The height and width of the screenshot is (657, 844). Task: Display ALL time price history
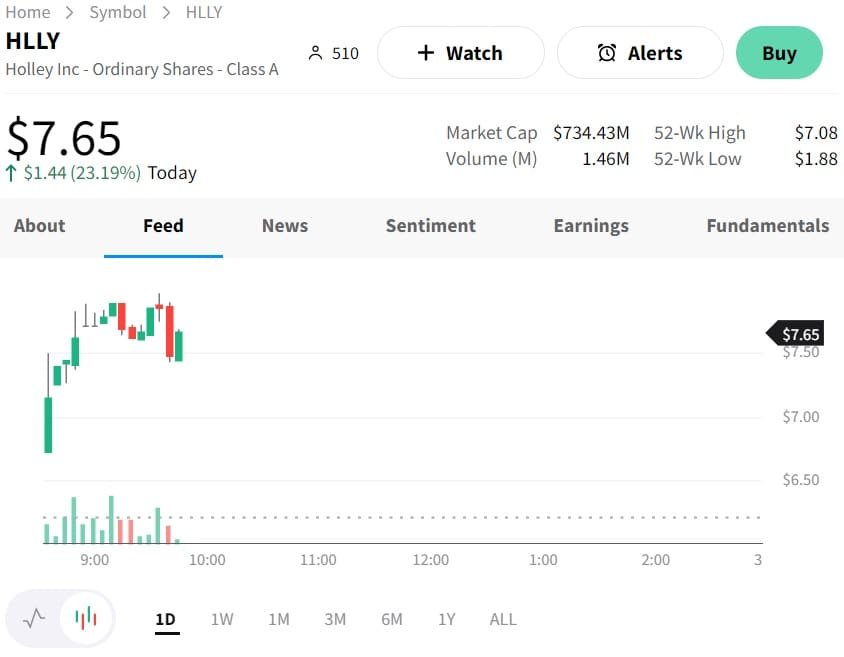[x=503, y=620]
